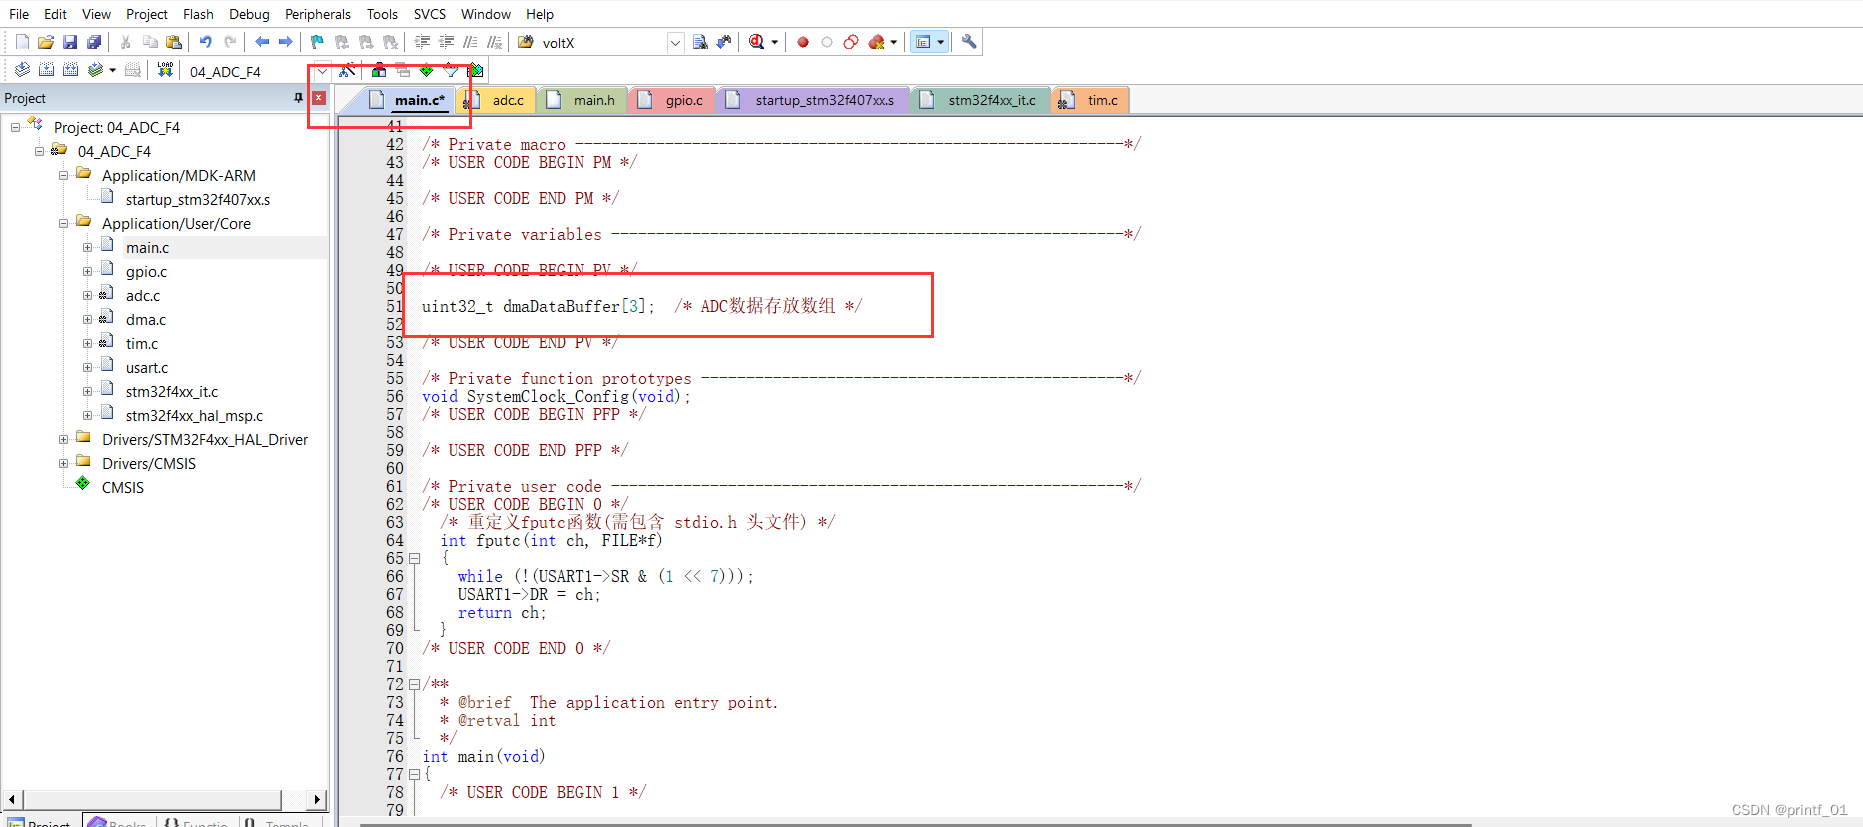Image resolution: width=1863 pixels, height=827 pixels.
Task: Open the Flash menu
Action: point(198,14)
